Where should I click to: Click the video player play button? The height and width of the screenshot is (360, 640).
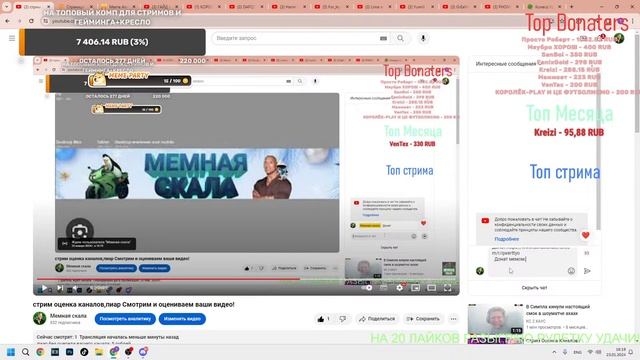(x=44, y=288)
